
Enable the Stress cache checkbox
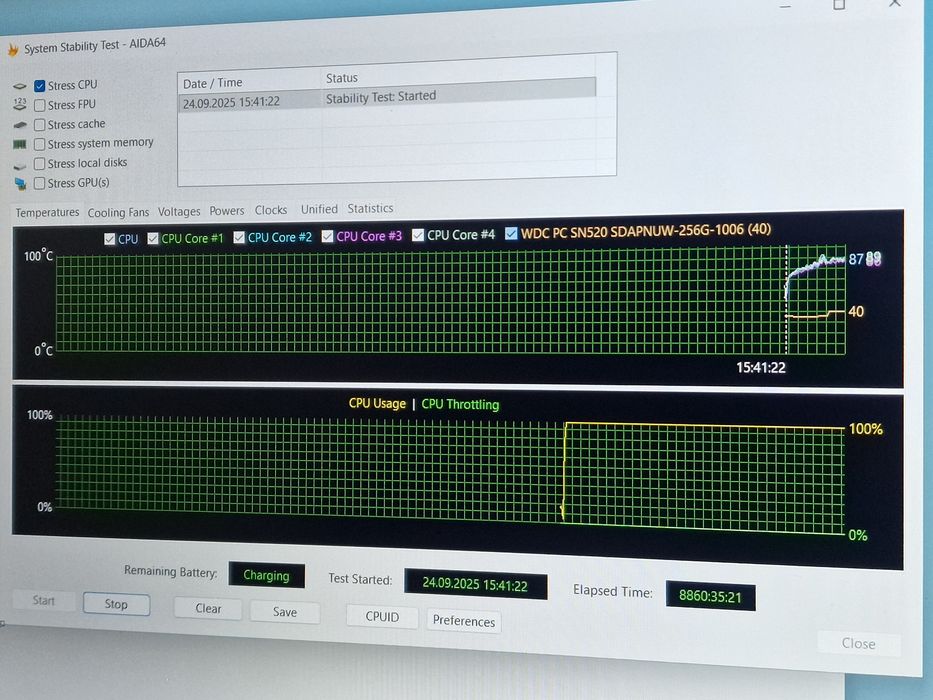pyautogui.click(x=40, y=125)
